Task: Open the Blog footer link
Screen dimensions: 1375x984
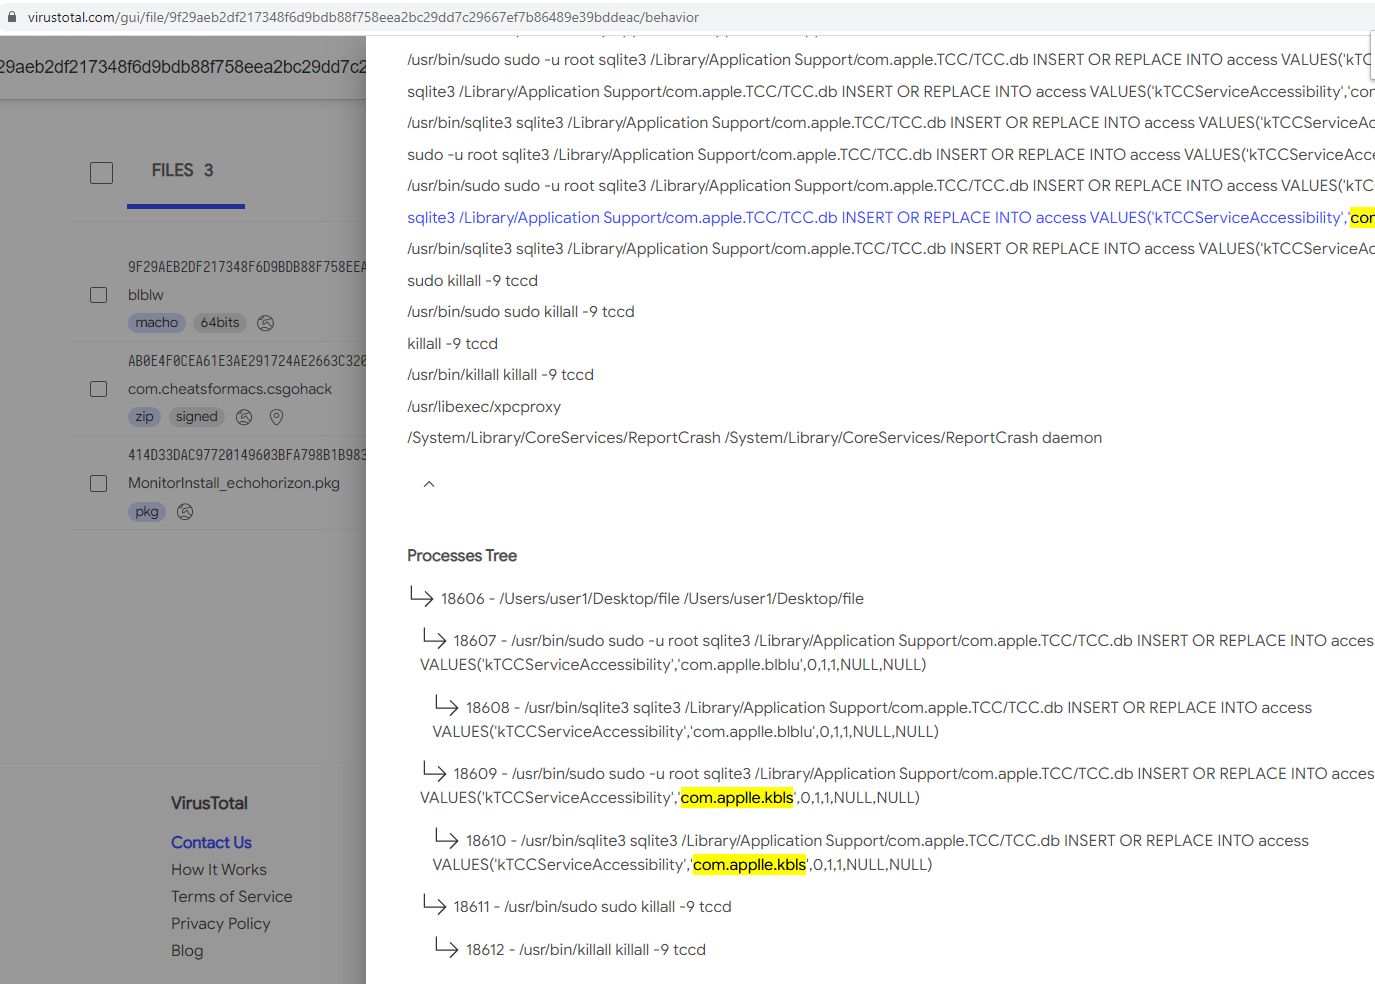Action: point(187,951)
